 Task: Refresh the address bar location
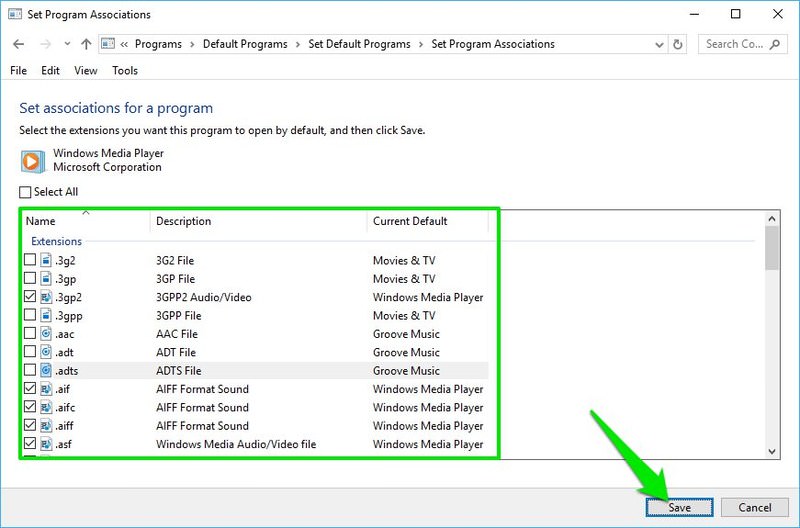[678, 44]
